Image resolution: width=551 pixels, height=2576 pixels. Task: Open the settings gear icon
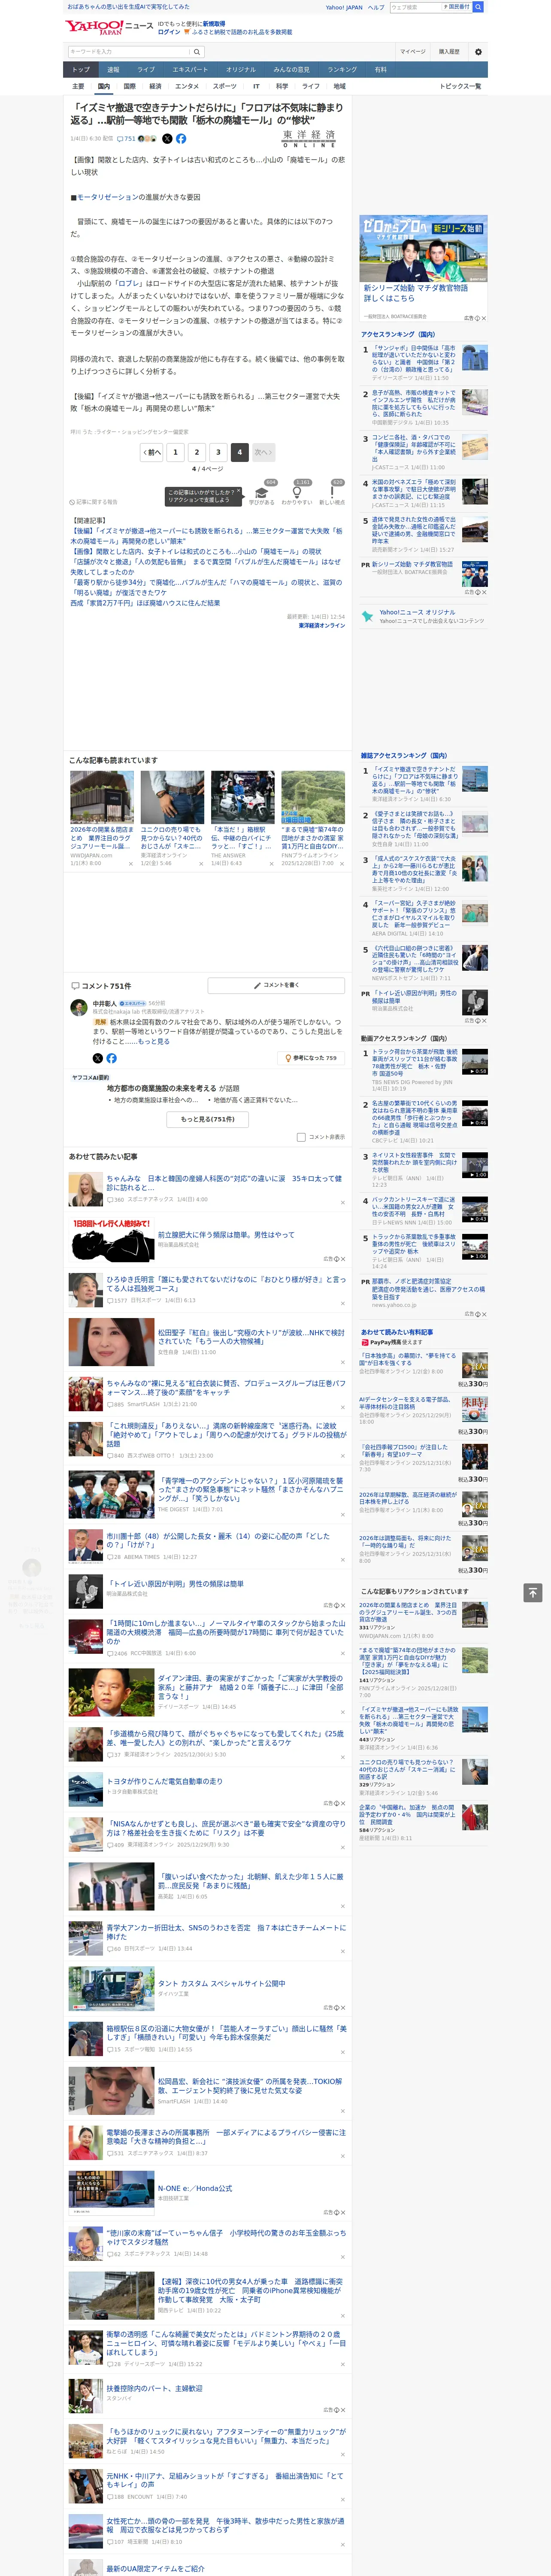tap(478, 51)
